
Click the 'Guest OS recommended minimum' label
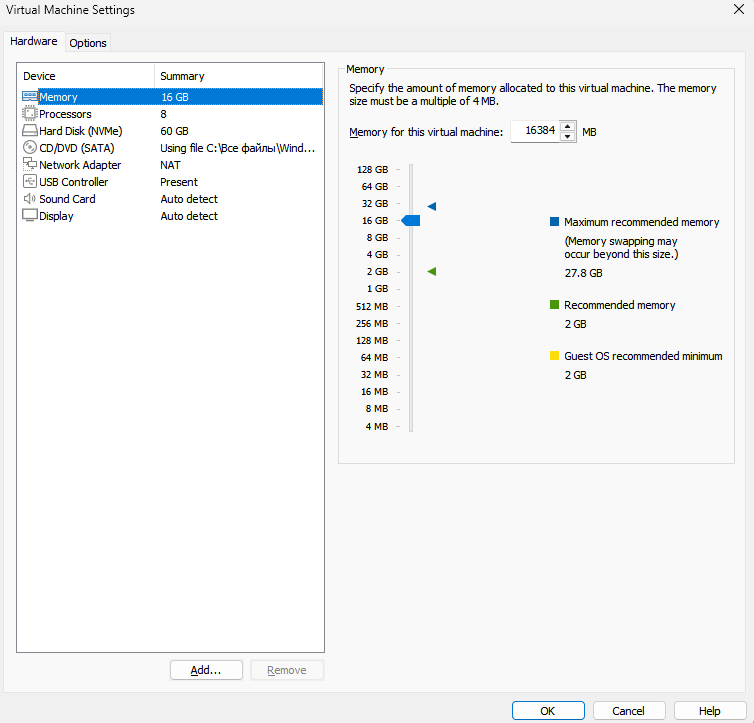[x=643, y=356]
